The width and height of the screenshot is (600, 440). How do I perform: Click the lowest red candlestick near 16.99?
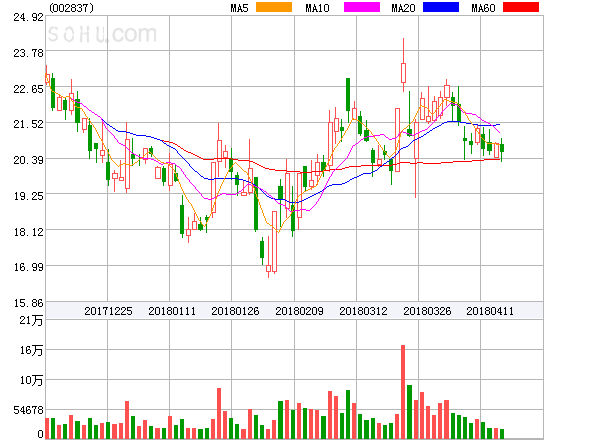(268, 257)
